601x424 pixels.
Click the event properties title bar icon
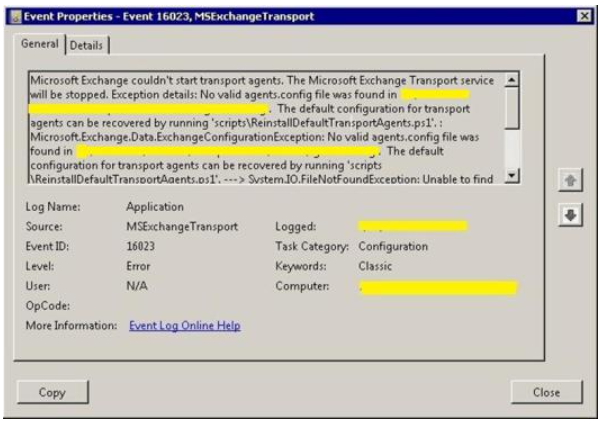tap(16, 16)
